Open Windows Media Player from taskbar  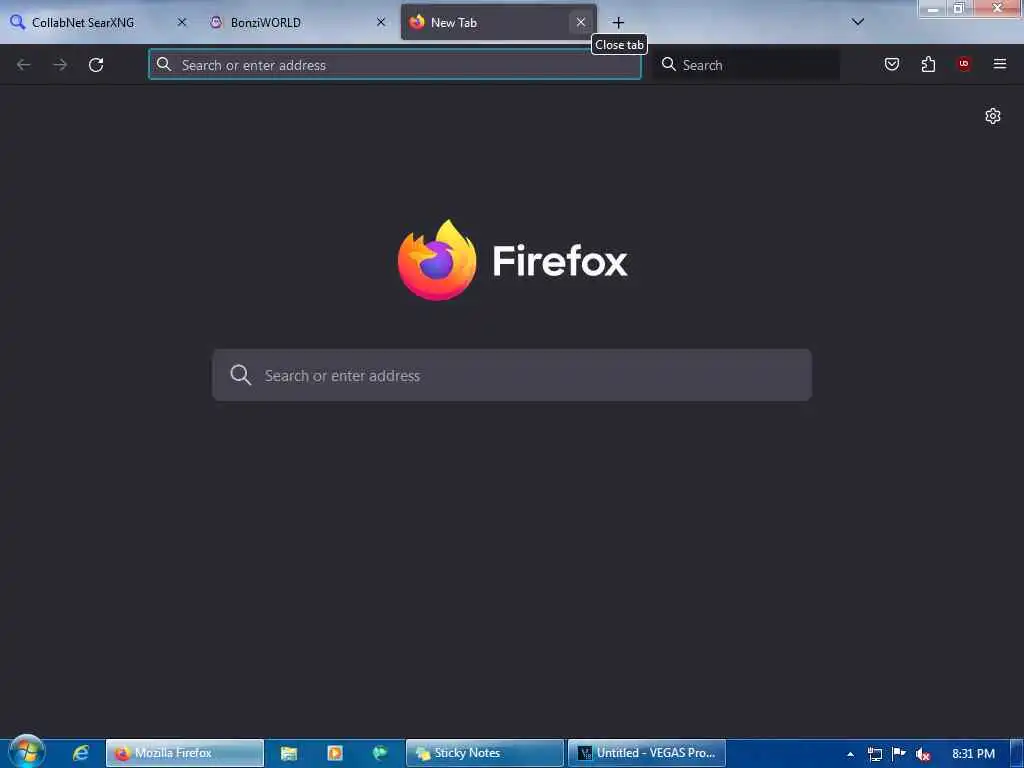tap(334, 753)
